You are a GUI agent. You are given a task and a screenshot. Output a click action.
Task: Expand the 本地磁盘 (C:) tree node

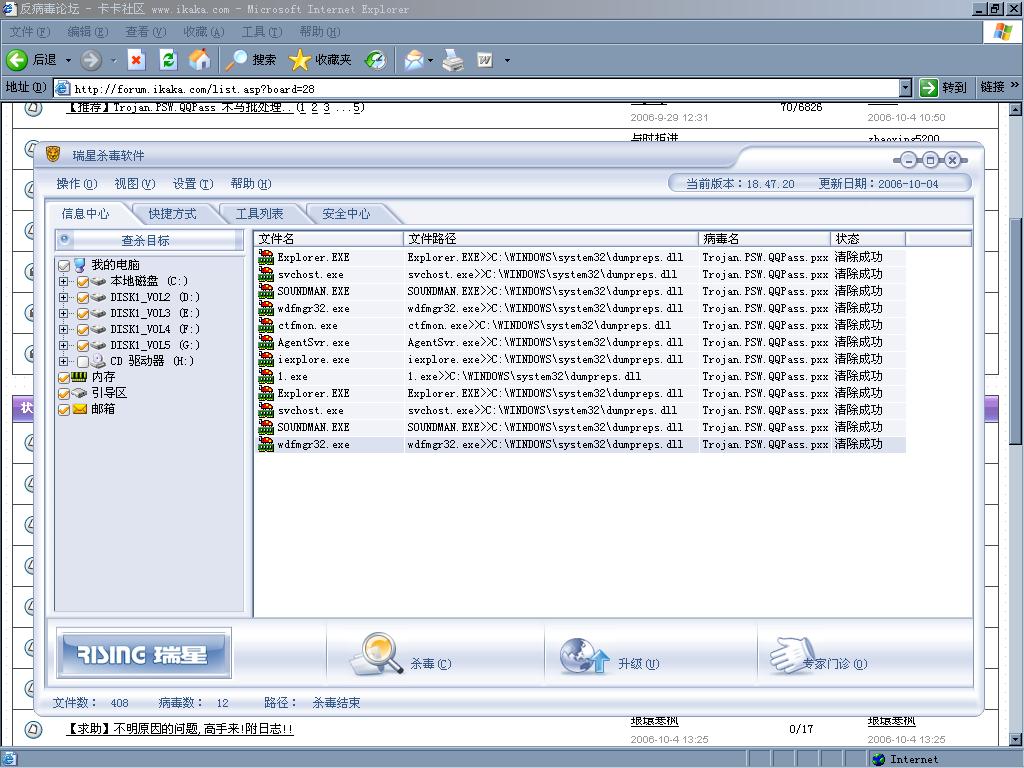pyautogui.click(x=64, y=281)
